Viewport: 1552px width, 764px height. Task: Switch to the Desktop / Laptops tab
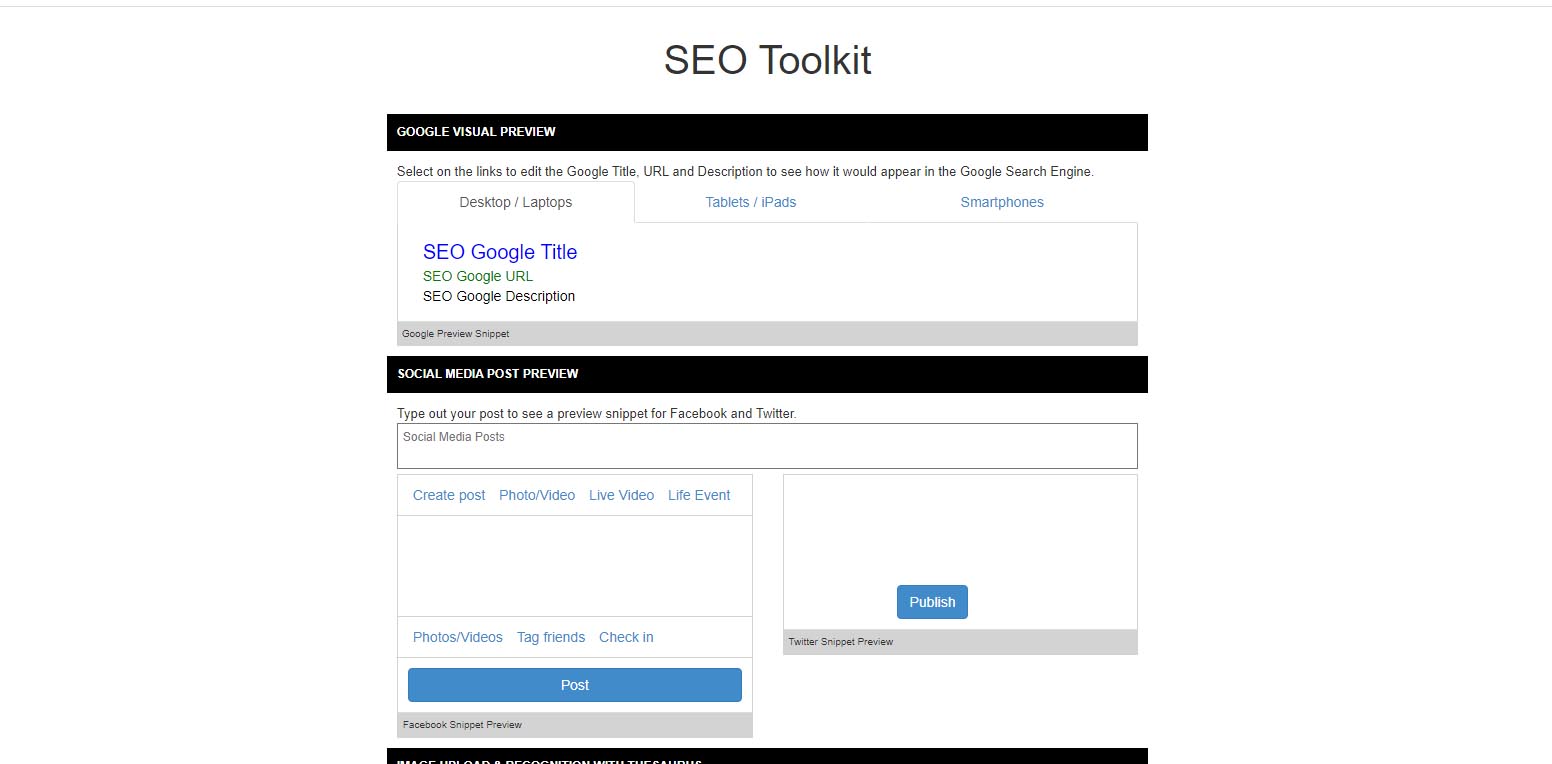pyautogui.click(x=515, y=202)
